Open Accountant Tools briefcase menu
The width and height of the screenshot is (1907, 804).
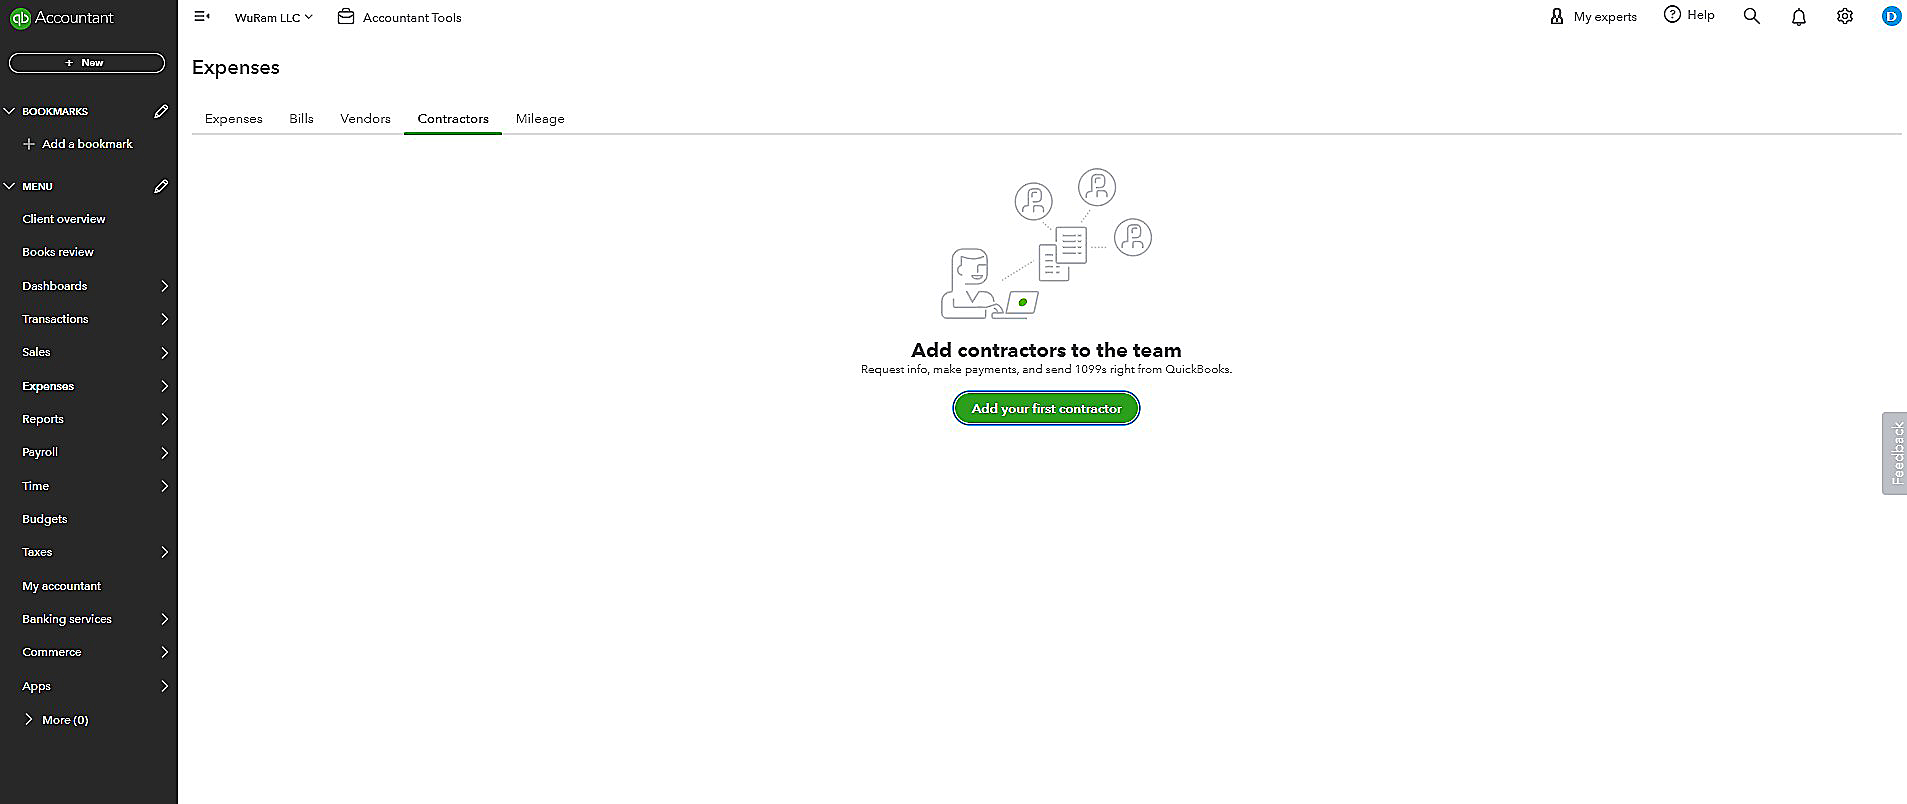click(400, 18)
